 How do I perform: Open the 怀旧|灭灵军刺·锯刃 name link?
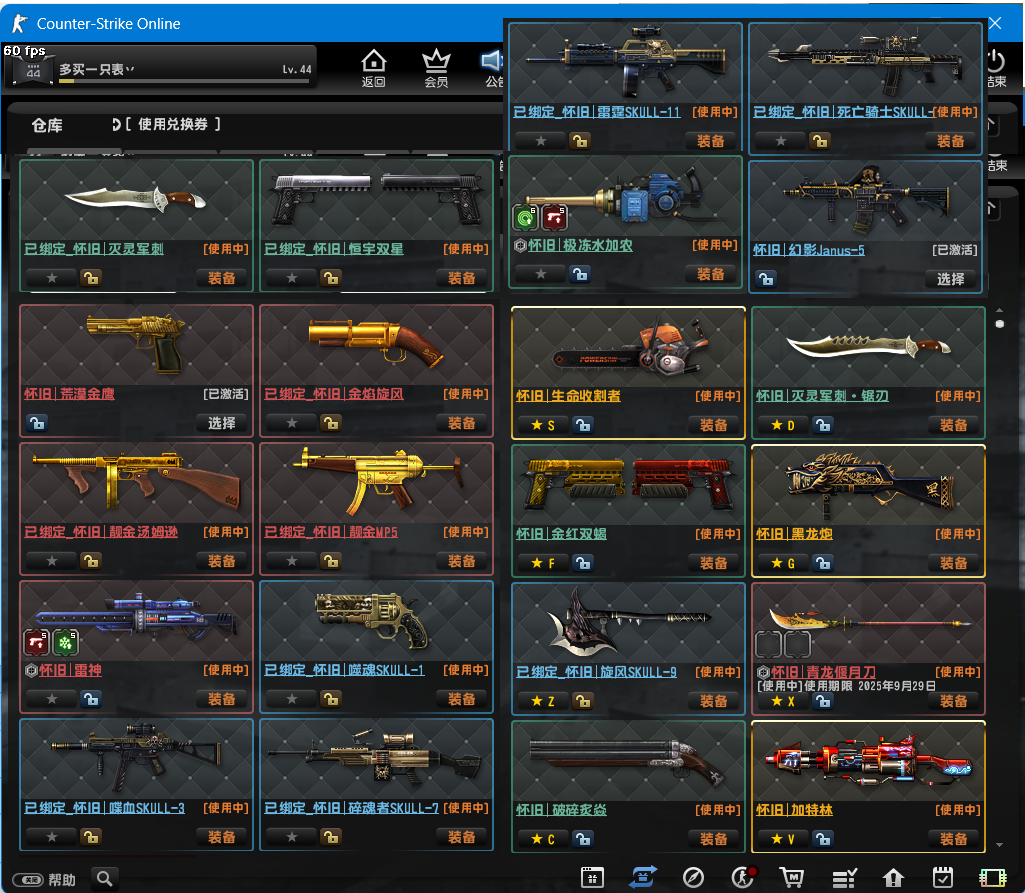coord(822,396)
